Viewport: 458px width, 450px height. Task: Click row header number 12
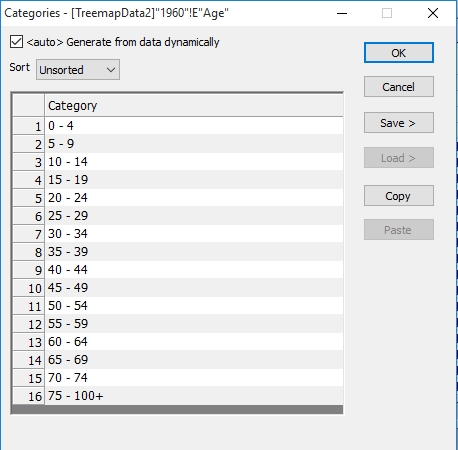click(29, 324)
